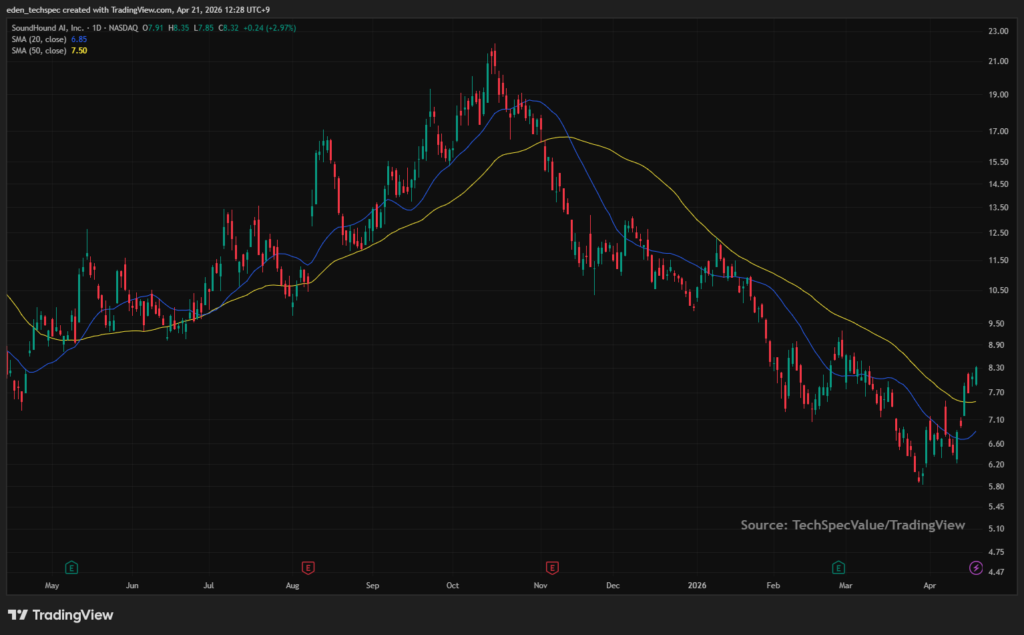Click the Oct label on time axis
Viewport: 1024px width, 635px height.
coord(453,585)
